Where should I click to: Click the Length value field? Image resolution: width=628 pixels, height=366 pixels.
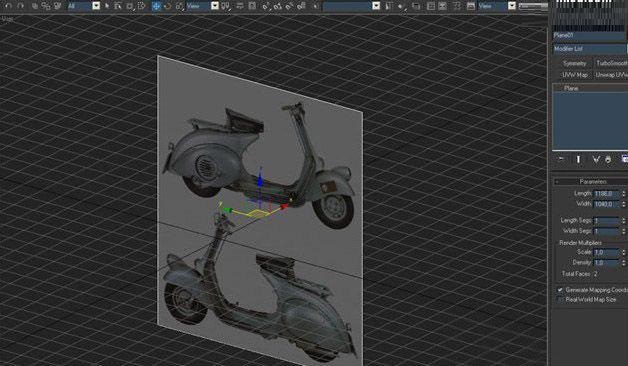(606, 194)
